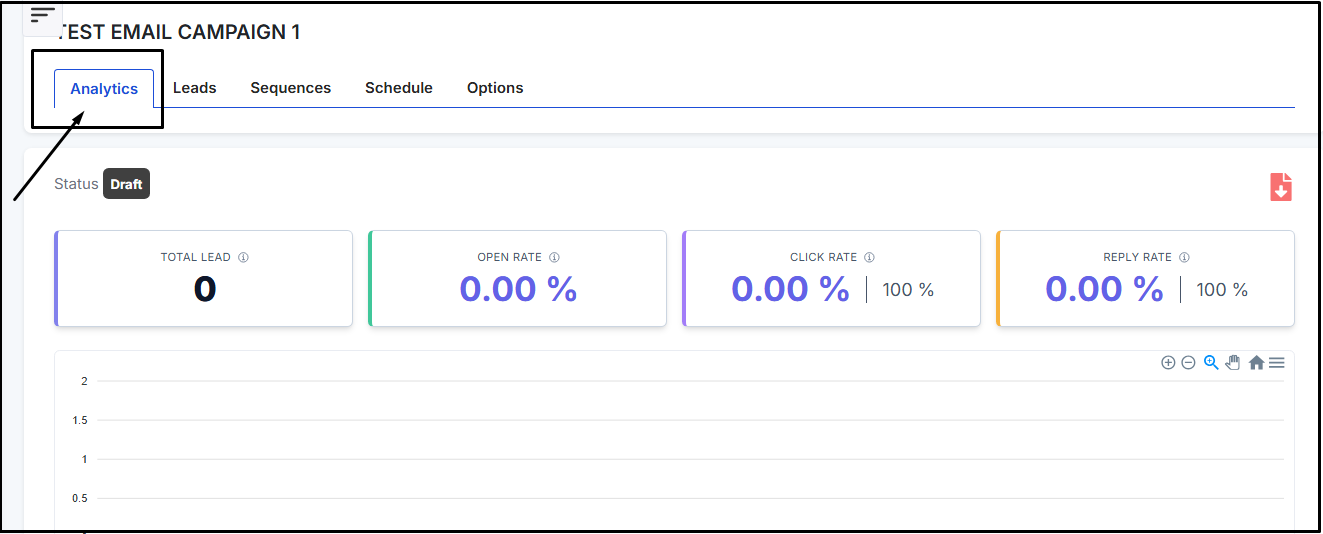Download the campaign report file icon
This screenshot has width=1323, height=534.
(x=1281, y=187)
